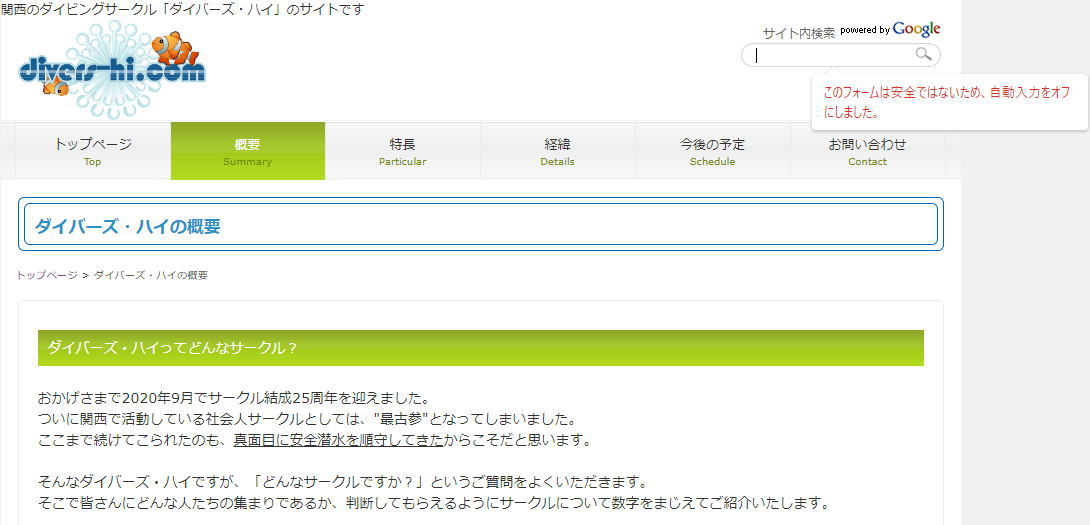The image size is (1090, 525).
Task: Open the お問い合わせ Contact tab
Action: click(868, 151)
